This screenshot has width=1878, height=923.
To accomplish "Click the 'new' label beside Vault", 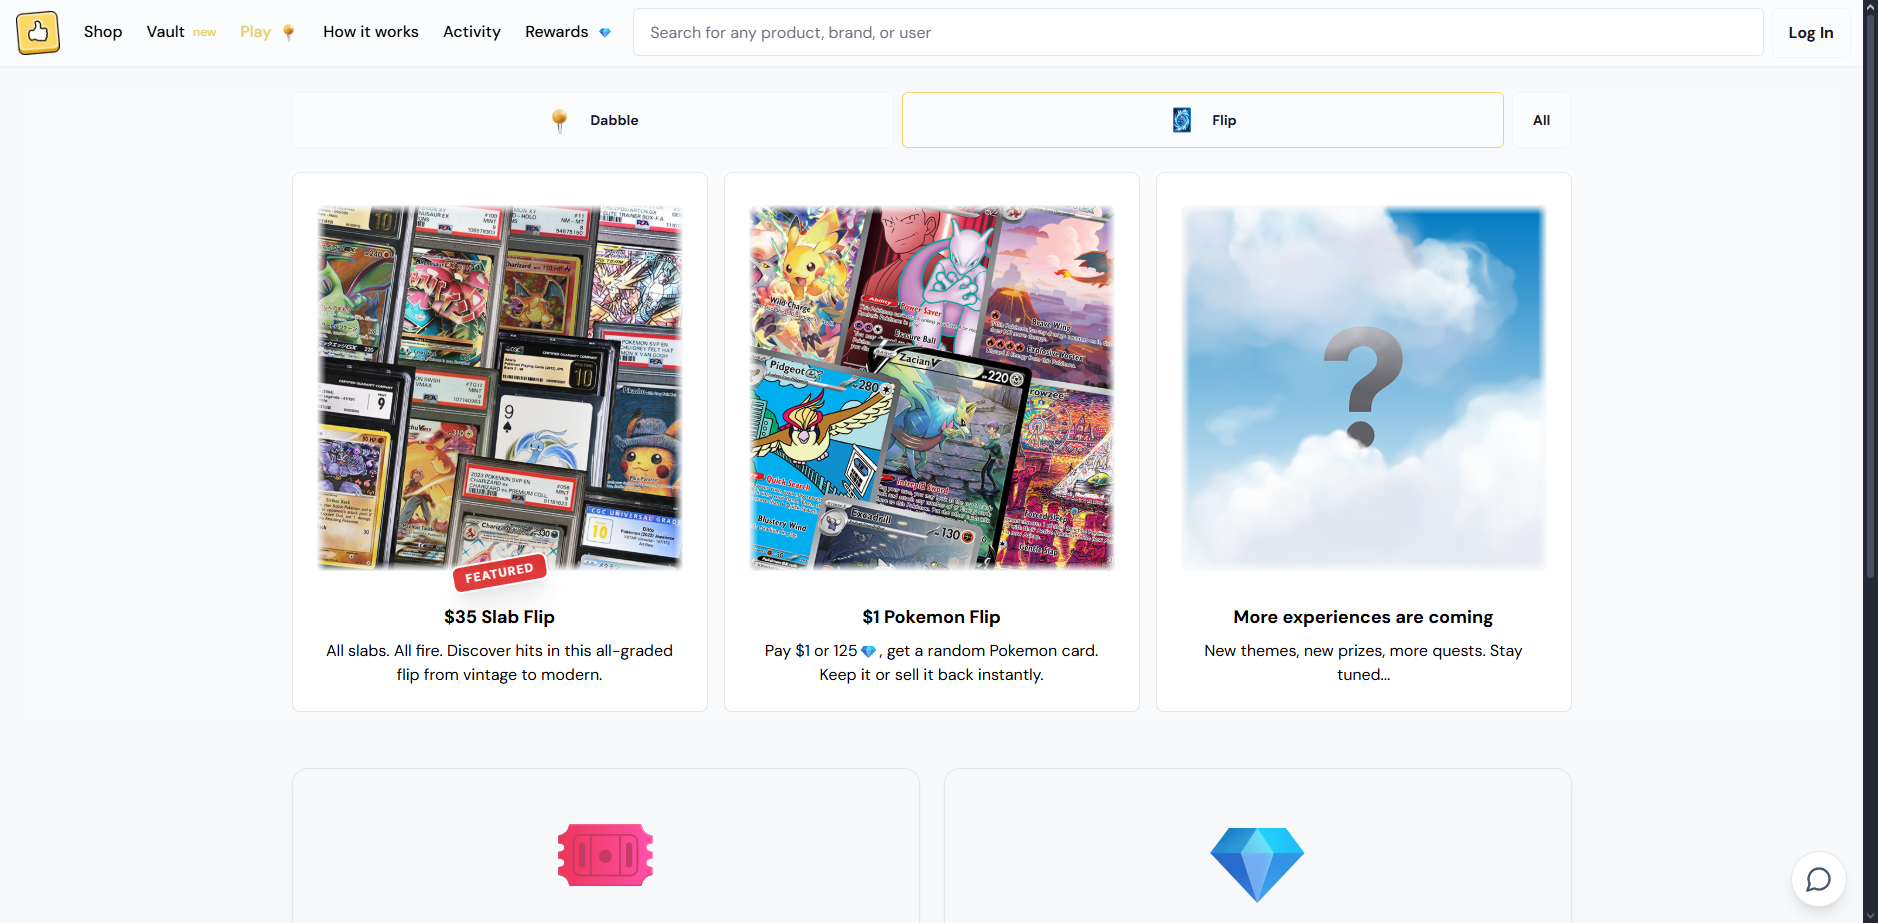I will pos(204,33).
